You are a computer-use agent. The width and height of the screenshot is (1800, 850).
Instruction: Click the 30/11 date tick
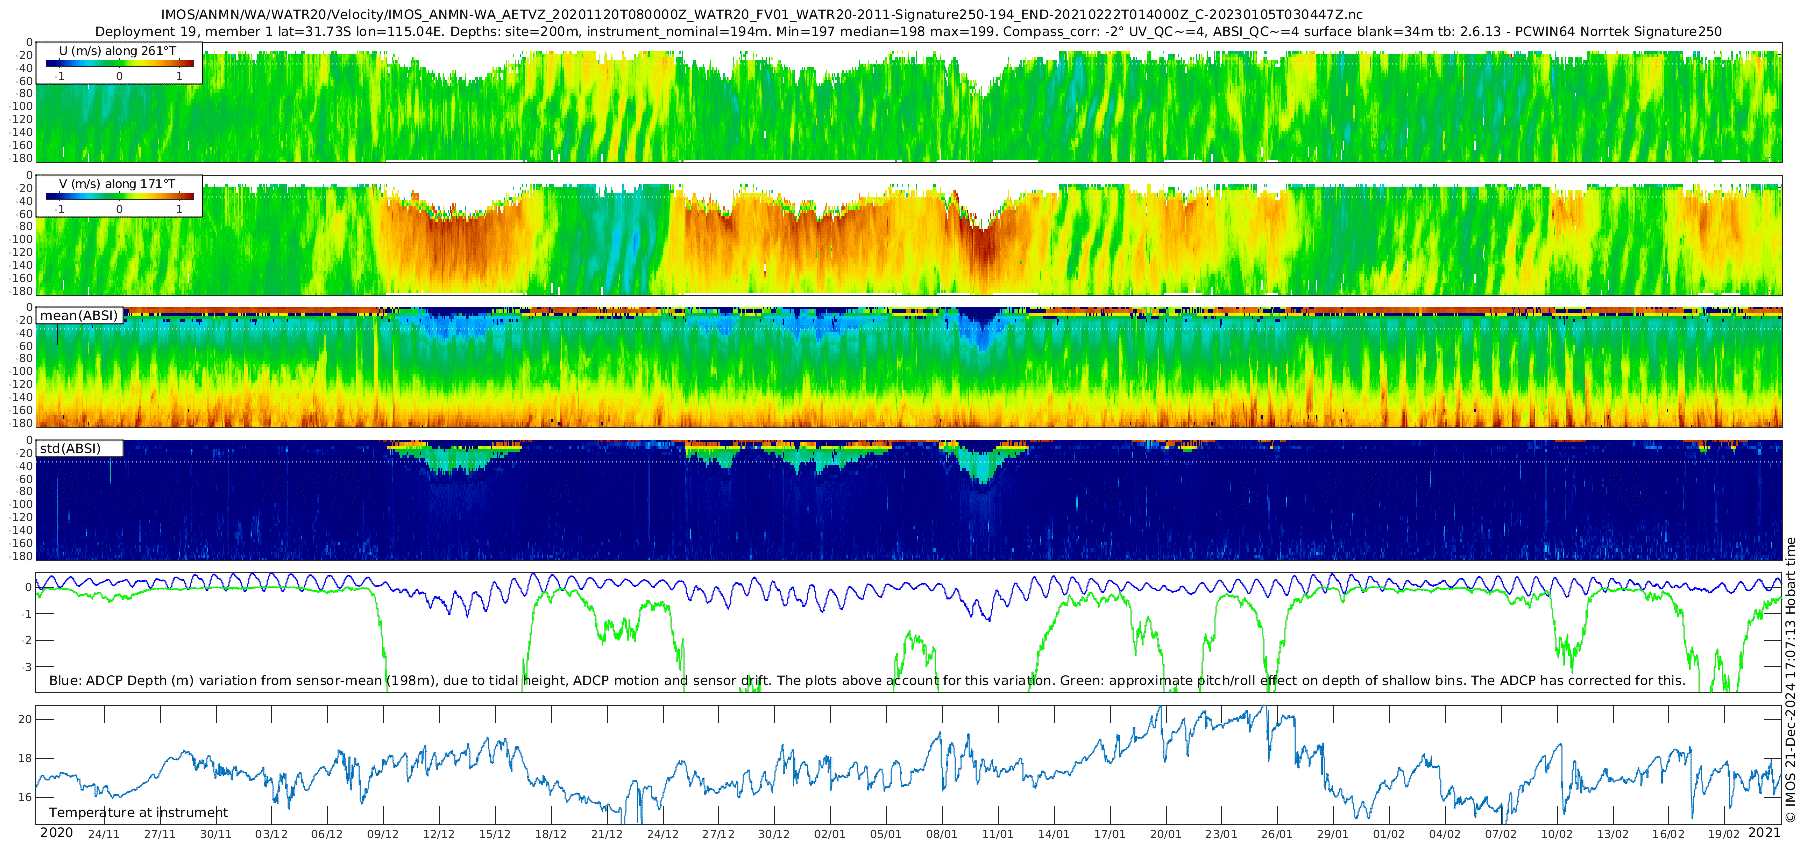coord(216,834)
